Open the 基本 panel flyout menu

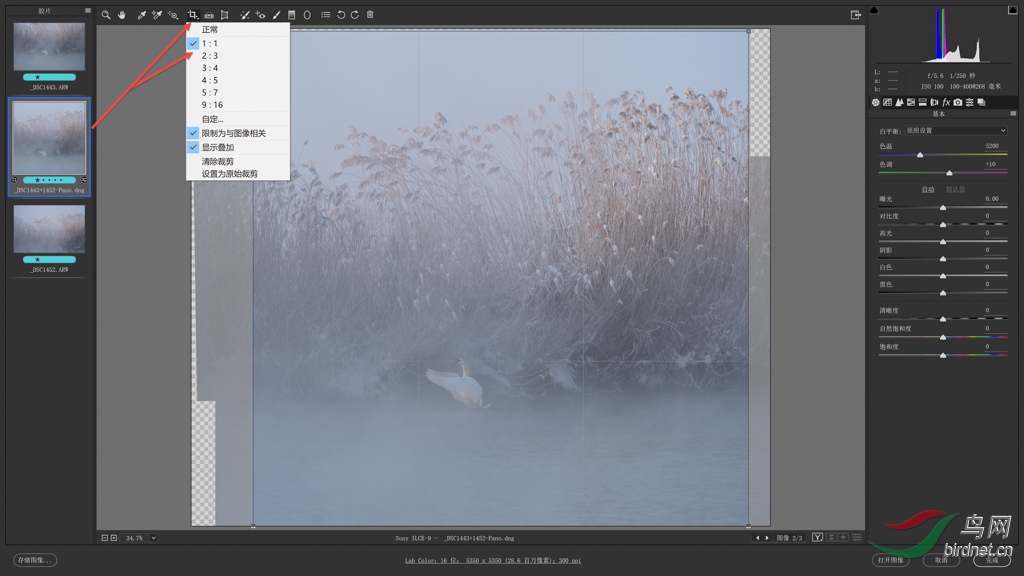(1014, 114)
